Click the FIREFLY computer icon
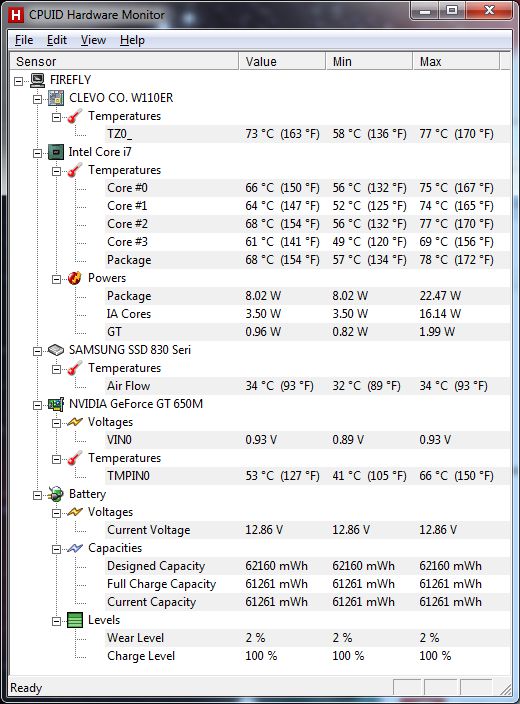520x704 pixels. pos(38,80)
